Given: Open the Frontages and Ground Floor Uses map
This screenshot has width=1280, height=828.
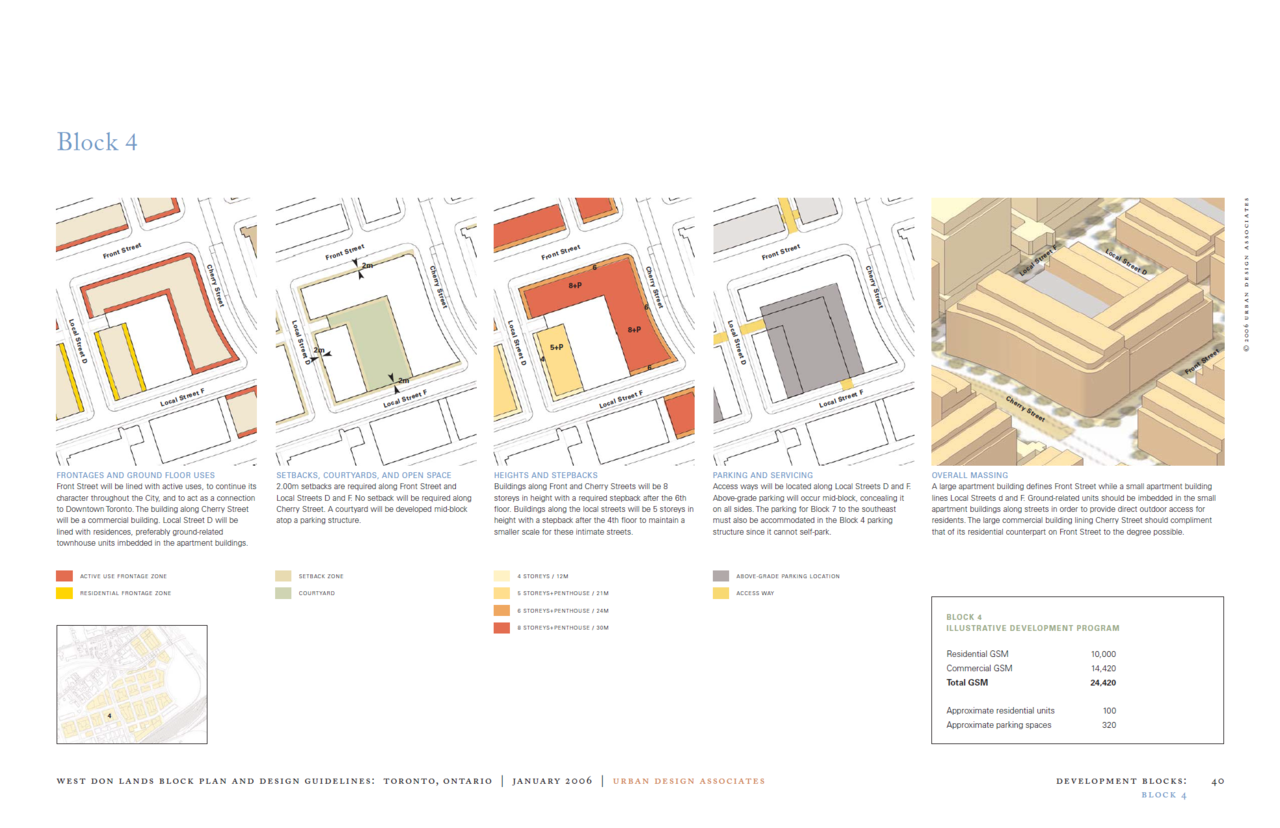Looking at the screenshot, I should [x=156, y=331].
